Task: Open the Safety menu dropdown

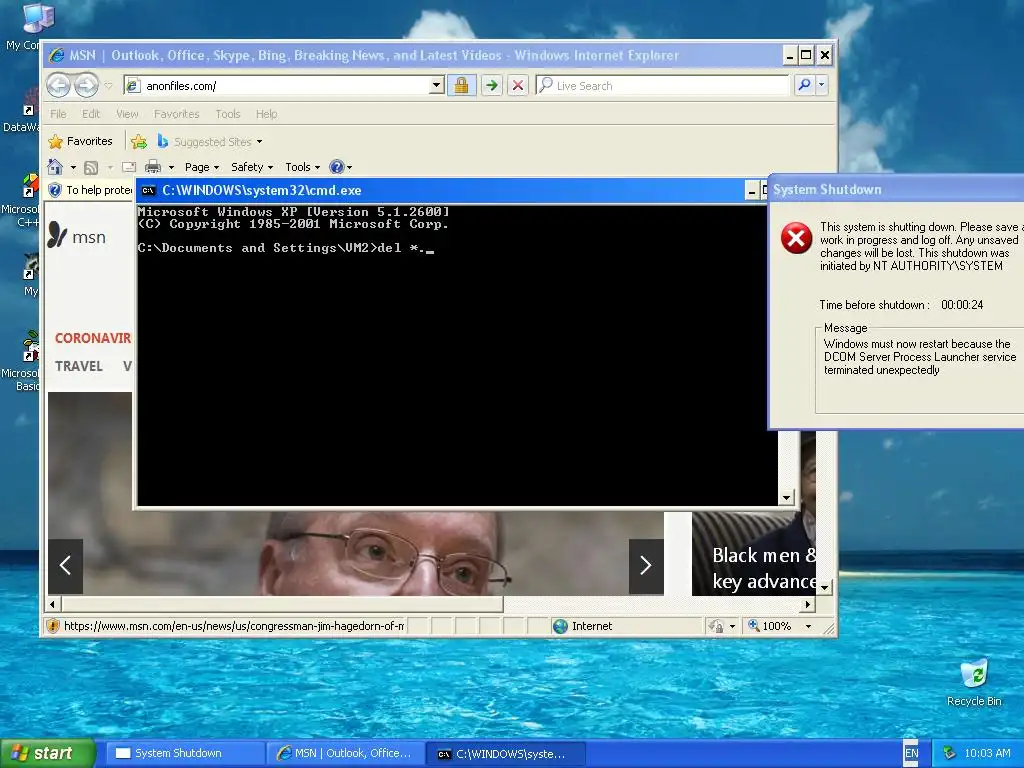Action: (252, 167)
